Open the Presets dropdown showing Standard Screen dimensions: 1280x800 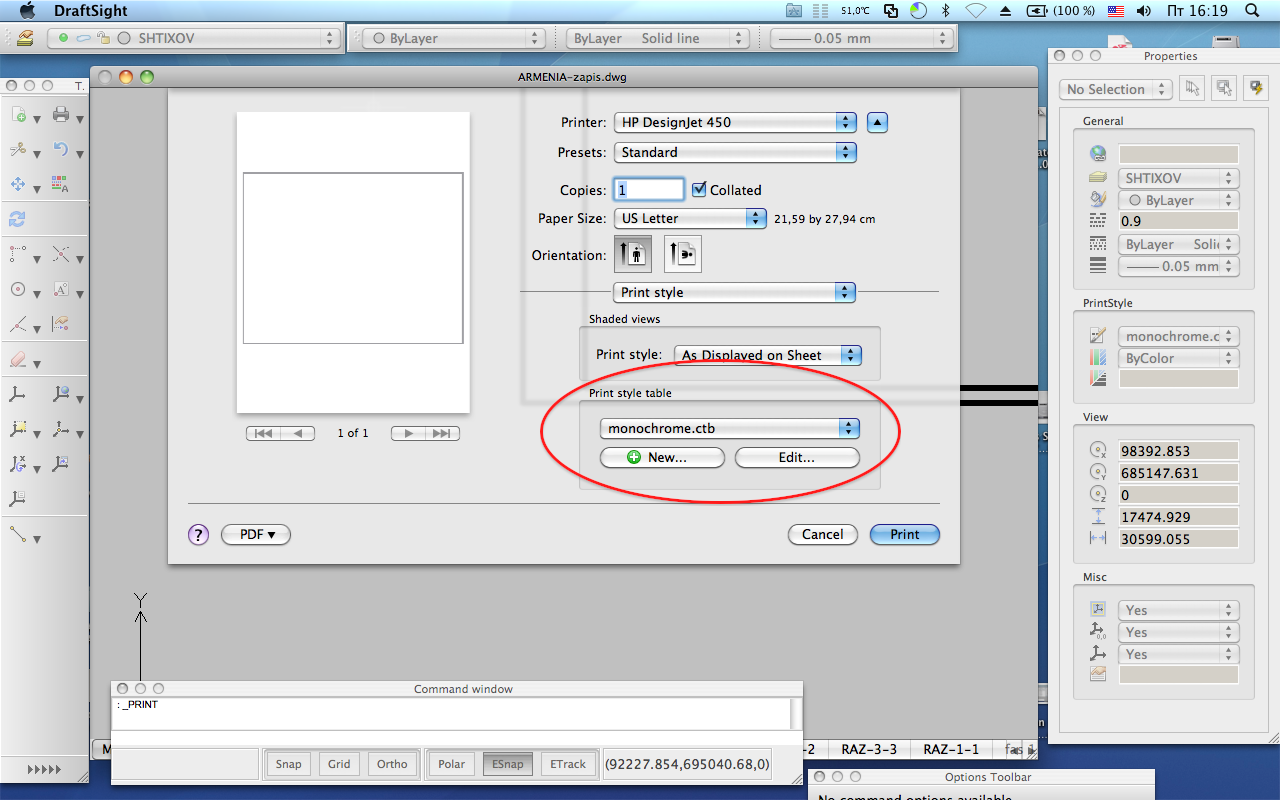pyautogui.click(x=736, y=152)
